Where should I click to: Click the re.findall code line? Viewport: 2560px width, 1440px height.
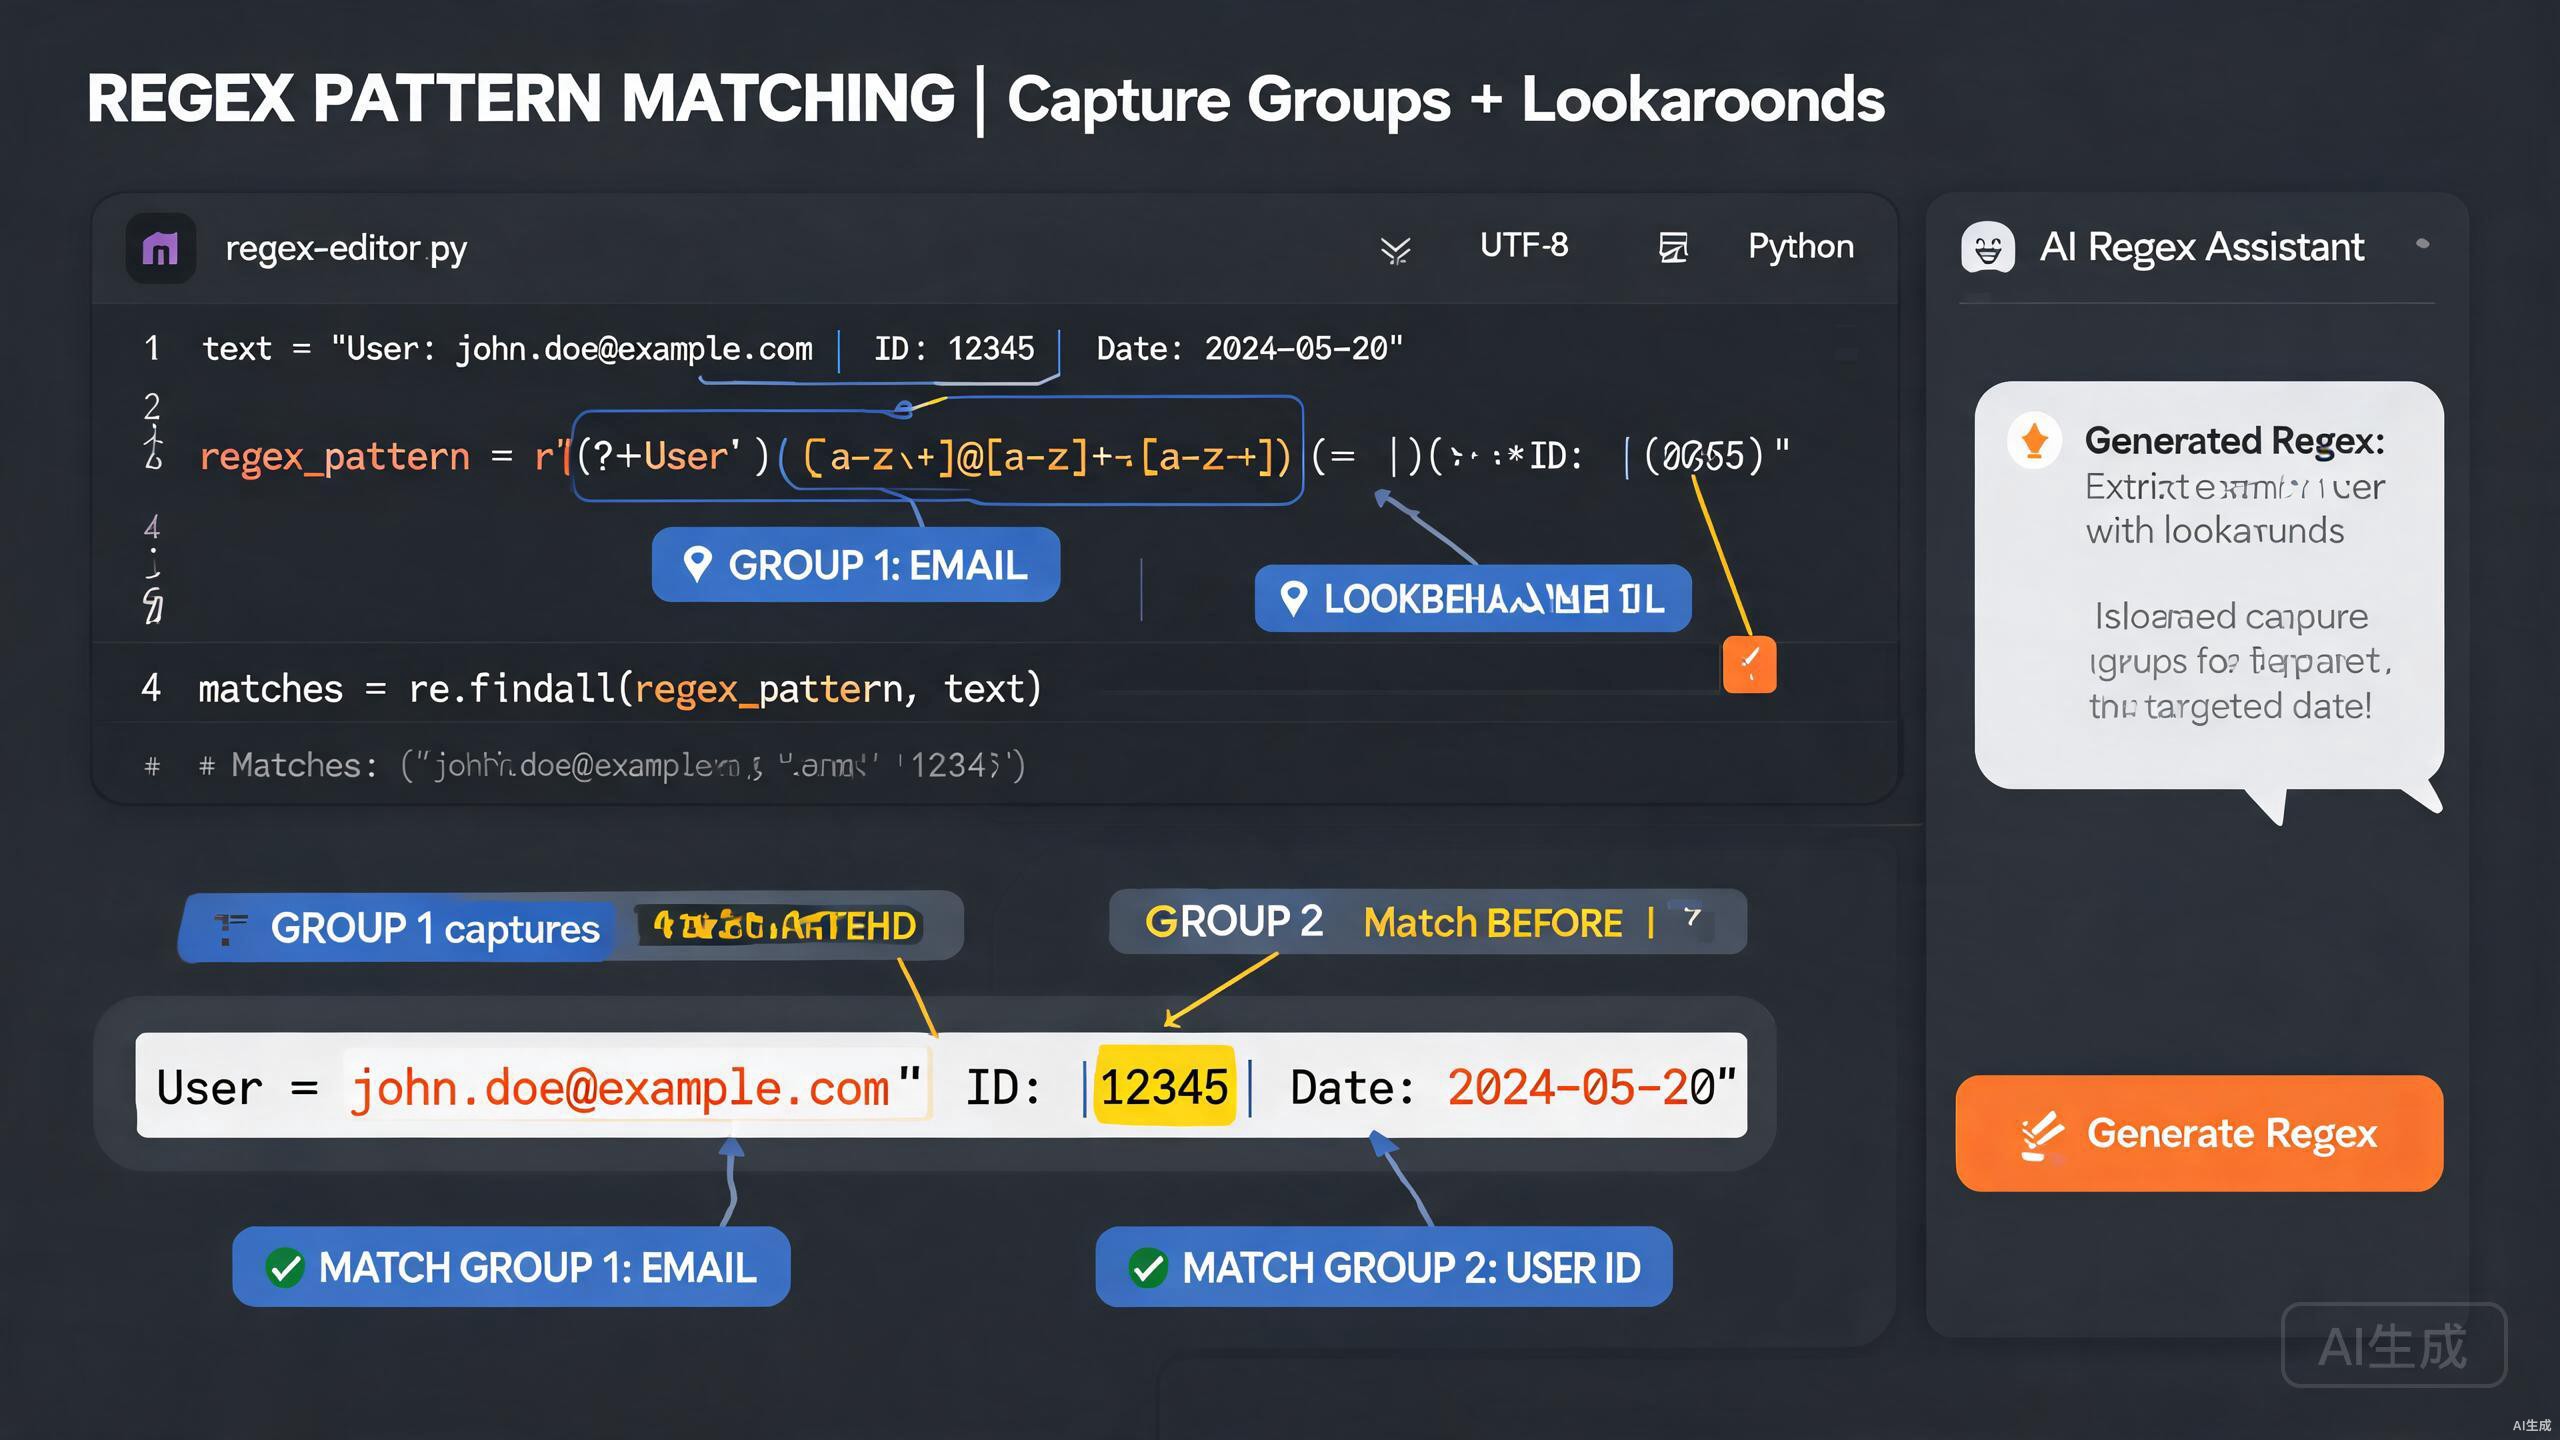point(620,689)
